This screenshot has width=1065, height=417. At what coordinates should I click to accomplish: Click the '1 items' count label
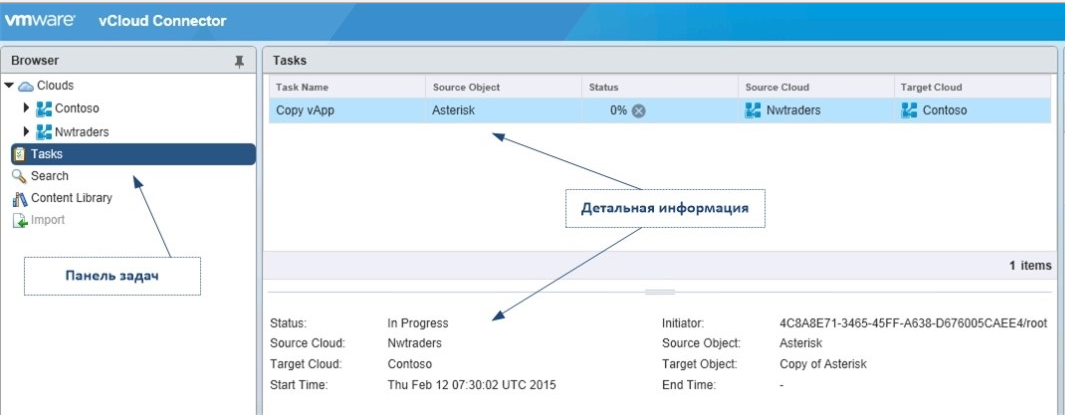[1030, 266]
